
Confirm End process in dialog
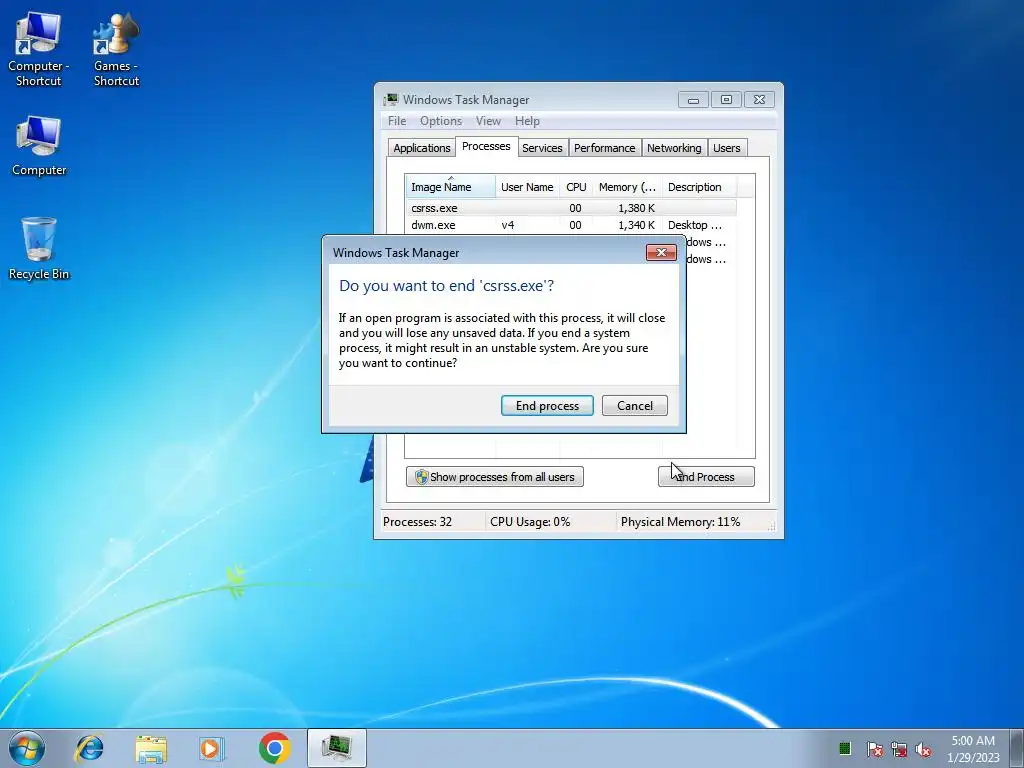coord(547,406)
